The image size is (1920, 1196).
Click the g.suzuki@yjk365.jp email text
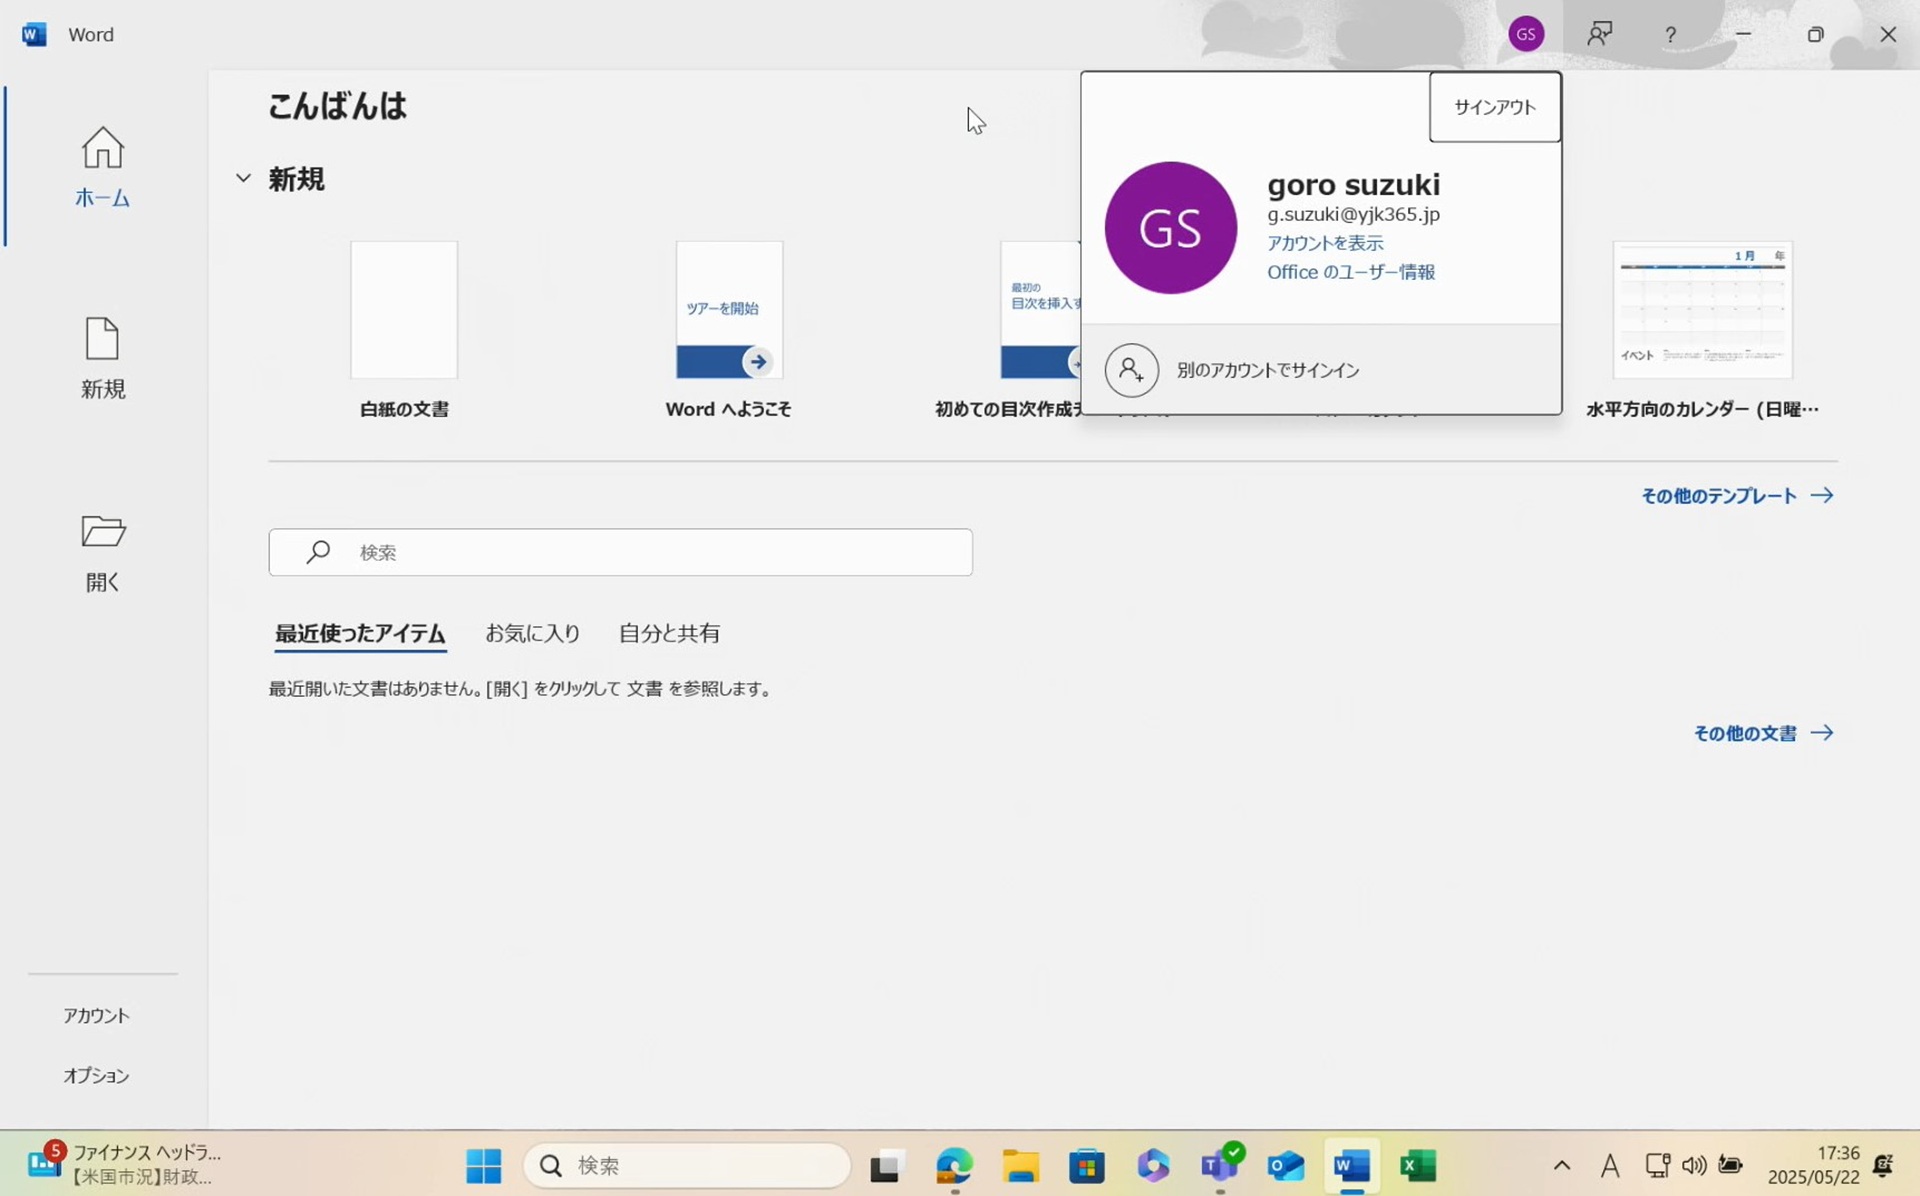click(x=1354, y=214)
